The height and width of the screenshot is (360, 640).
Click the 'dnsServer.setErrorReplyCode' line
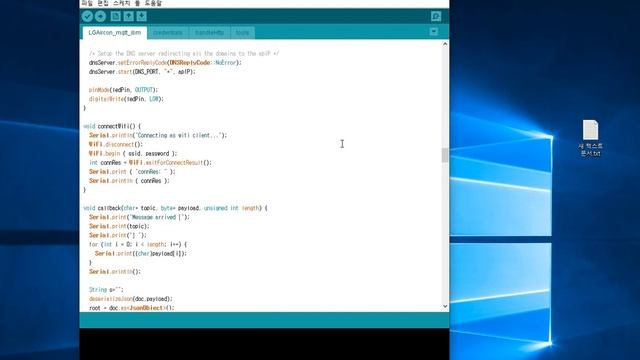(x=165, y=62)
